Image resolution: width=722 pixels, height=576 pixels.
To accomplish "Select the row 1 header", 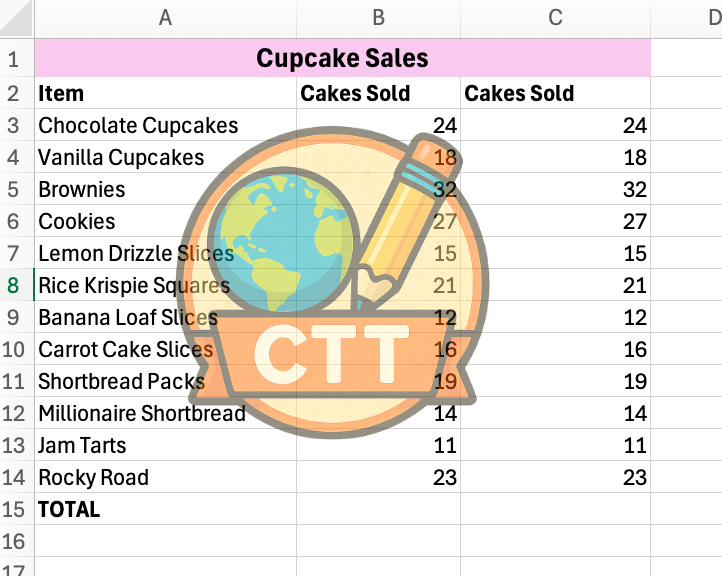I will [x=14, y=59].
